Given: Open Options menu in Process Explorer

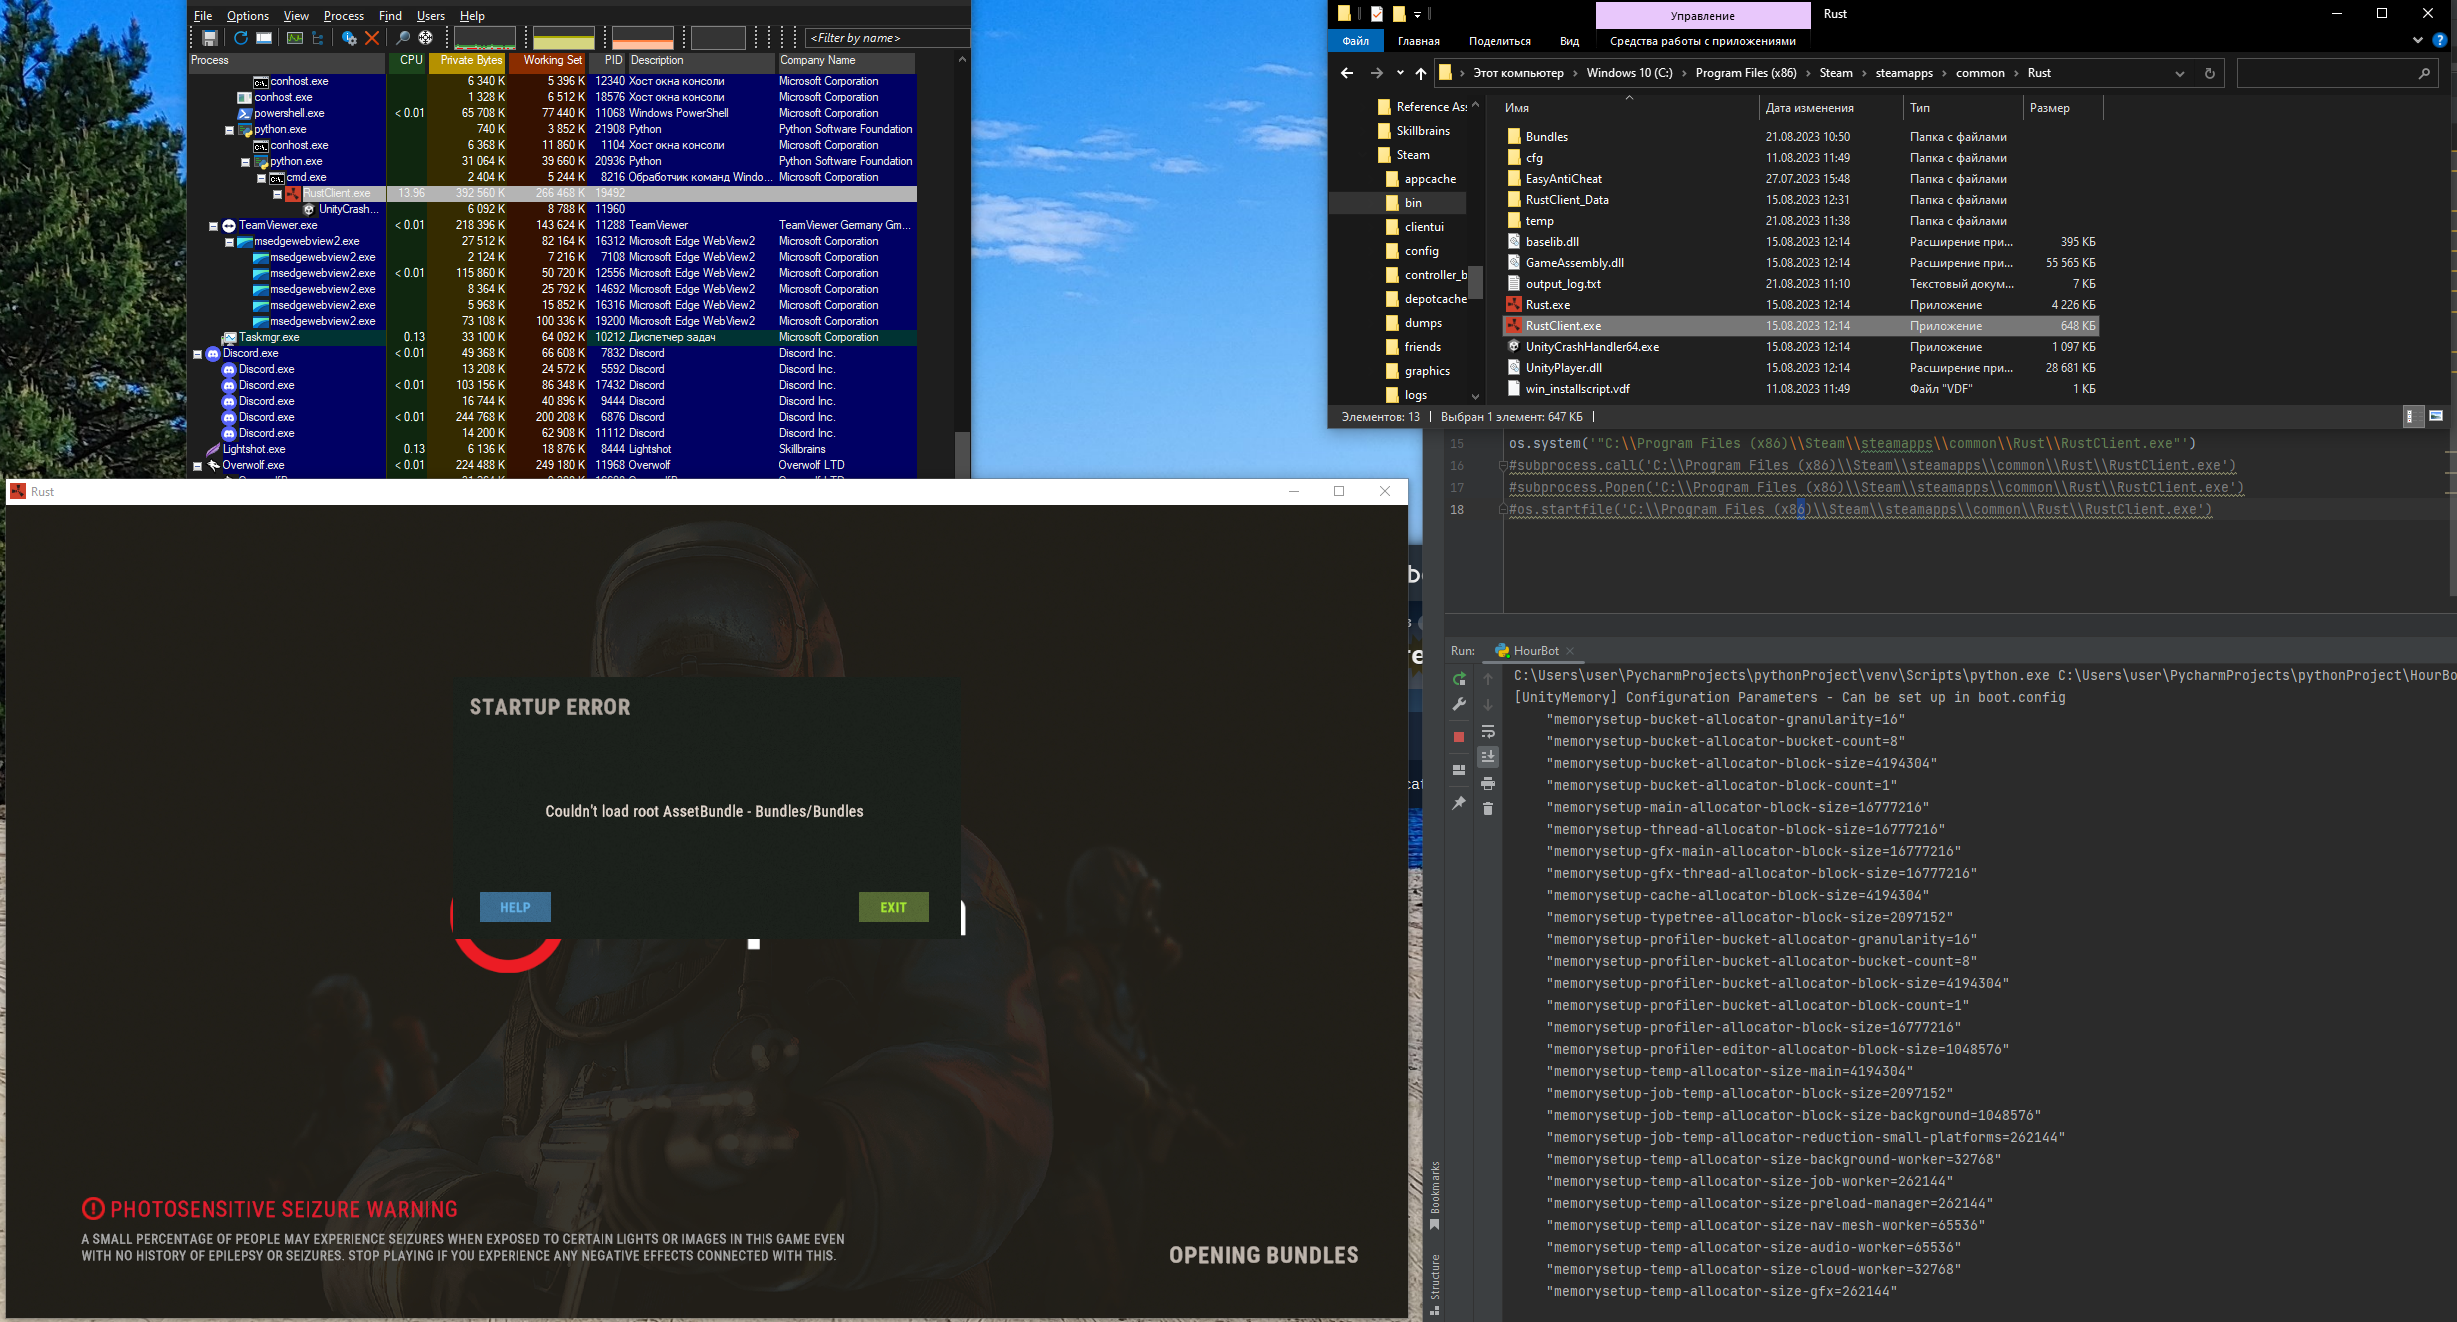Looking at the screenshot, I should (248, 16).
